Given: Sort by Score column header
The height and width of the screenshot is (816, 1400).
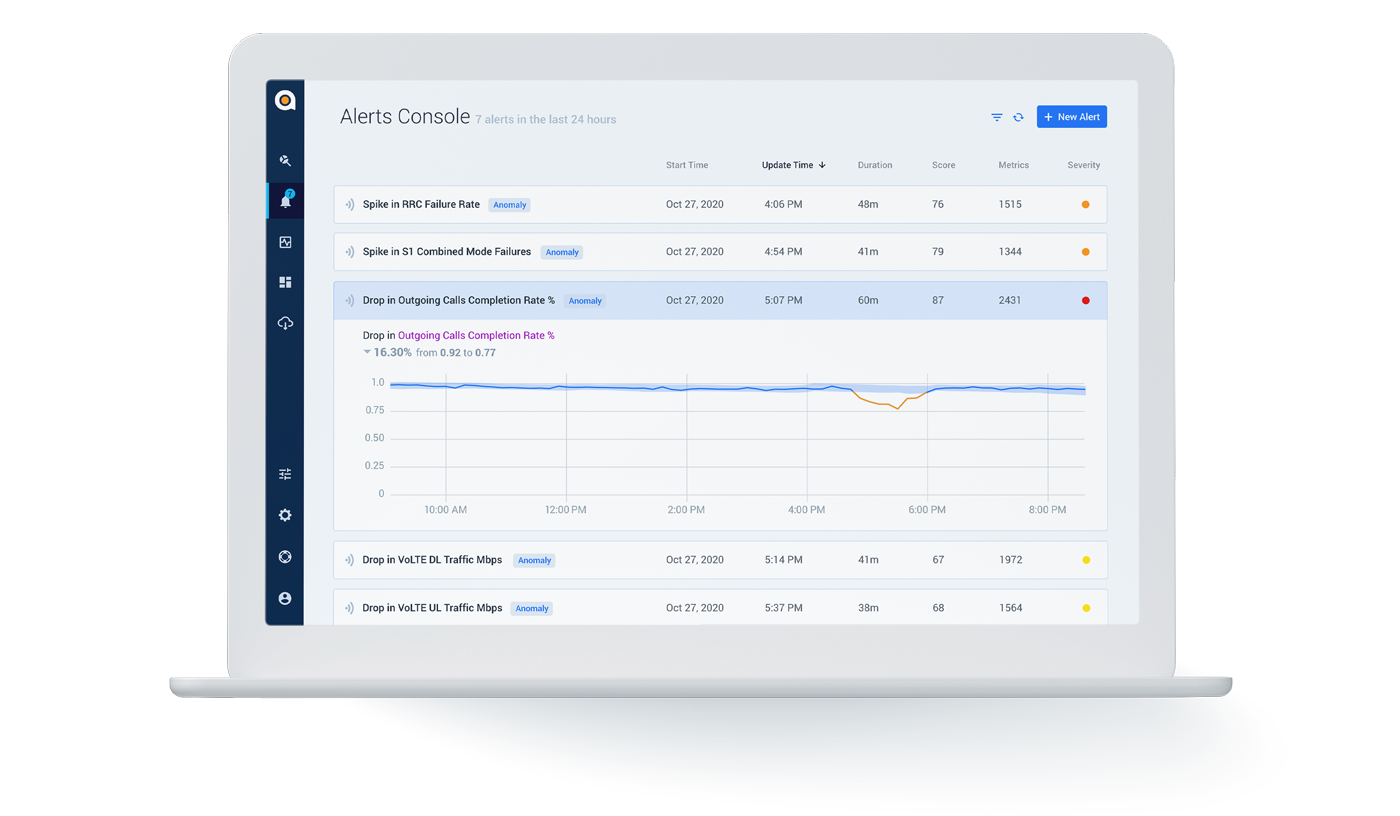Looking at the screenshot, I should click(944, 165).
